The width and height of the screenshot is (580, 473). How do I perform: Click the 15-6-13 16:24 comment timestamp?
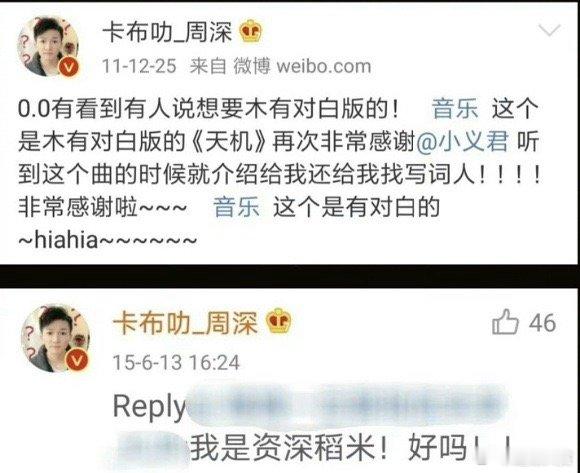point(176,362)
